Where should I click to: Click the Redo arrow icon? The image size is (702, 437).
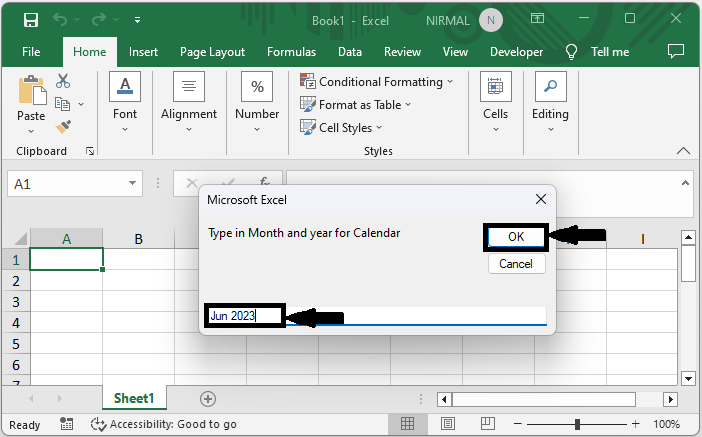tap(98, 19)
